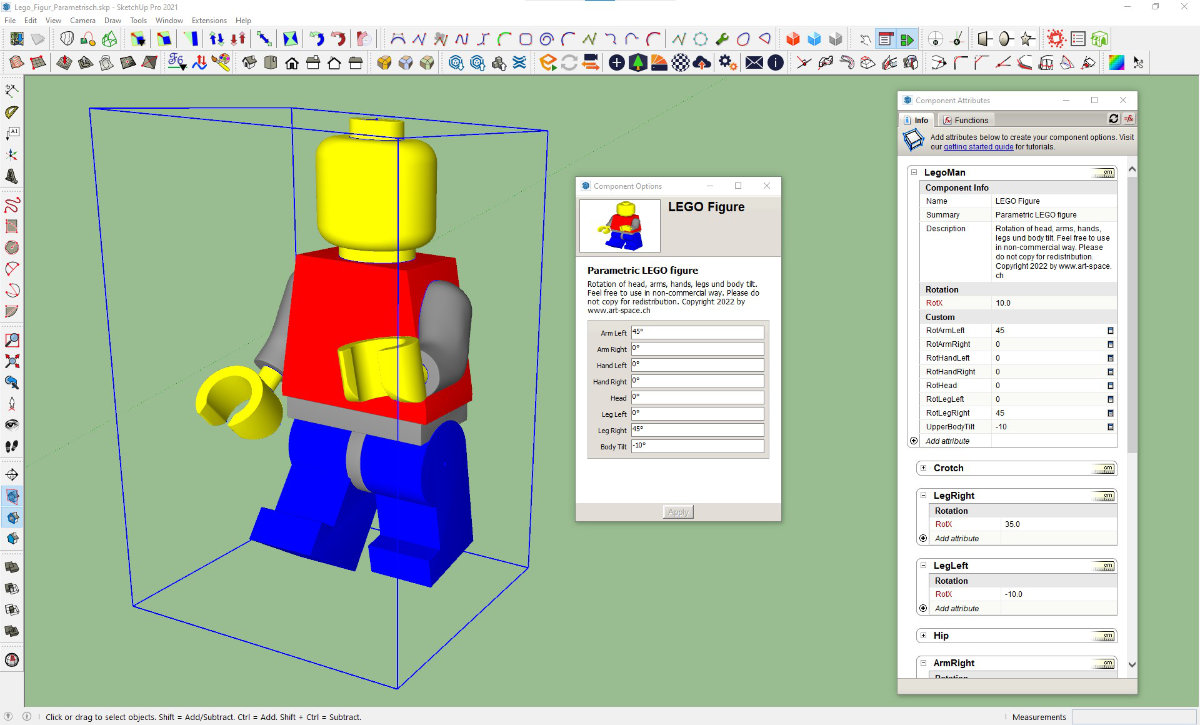Image resolution: width=1200 pixels, height=725 pixels.
Task: Open details button for RotArmLeft attribute
Action: (x=1110, y=330)
